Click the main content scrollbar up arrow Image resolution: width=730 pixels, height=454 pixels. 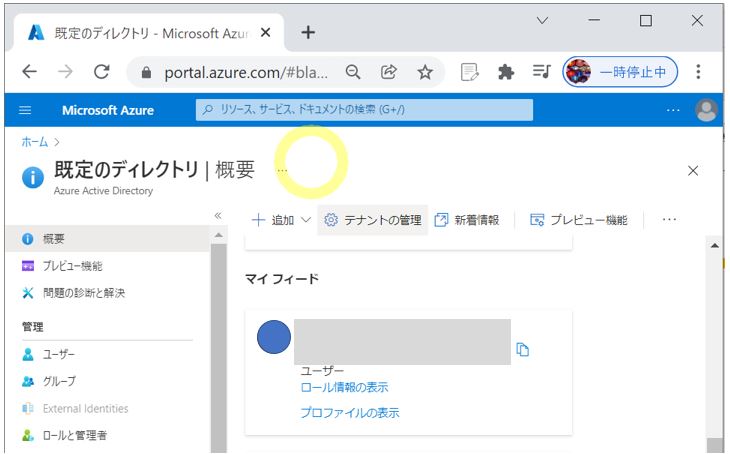pos(714,245)
